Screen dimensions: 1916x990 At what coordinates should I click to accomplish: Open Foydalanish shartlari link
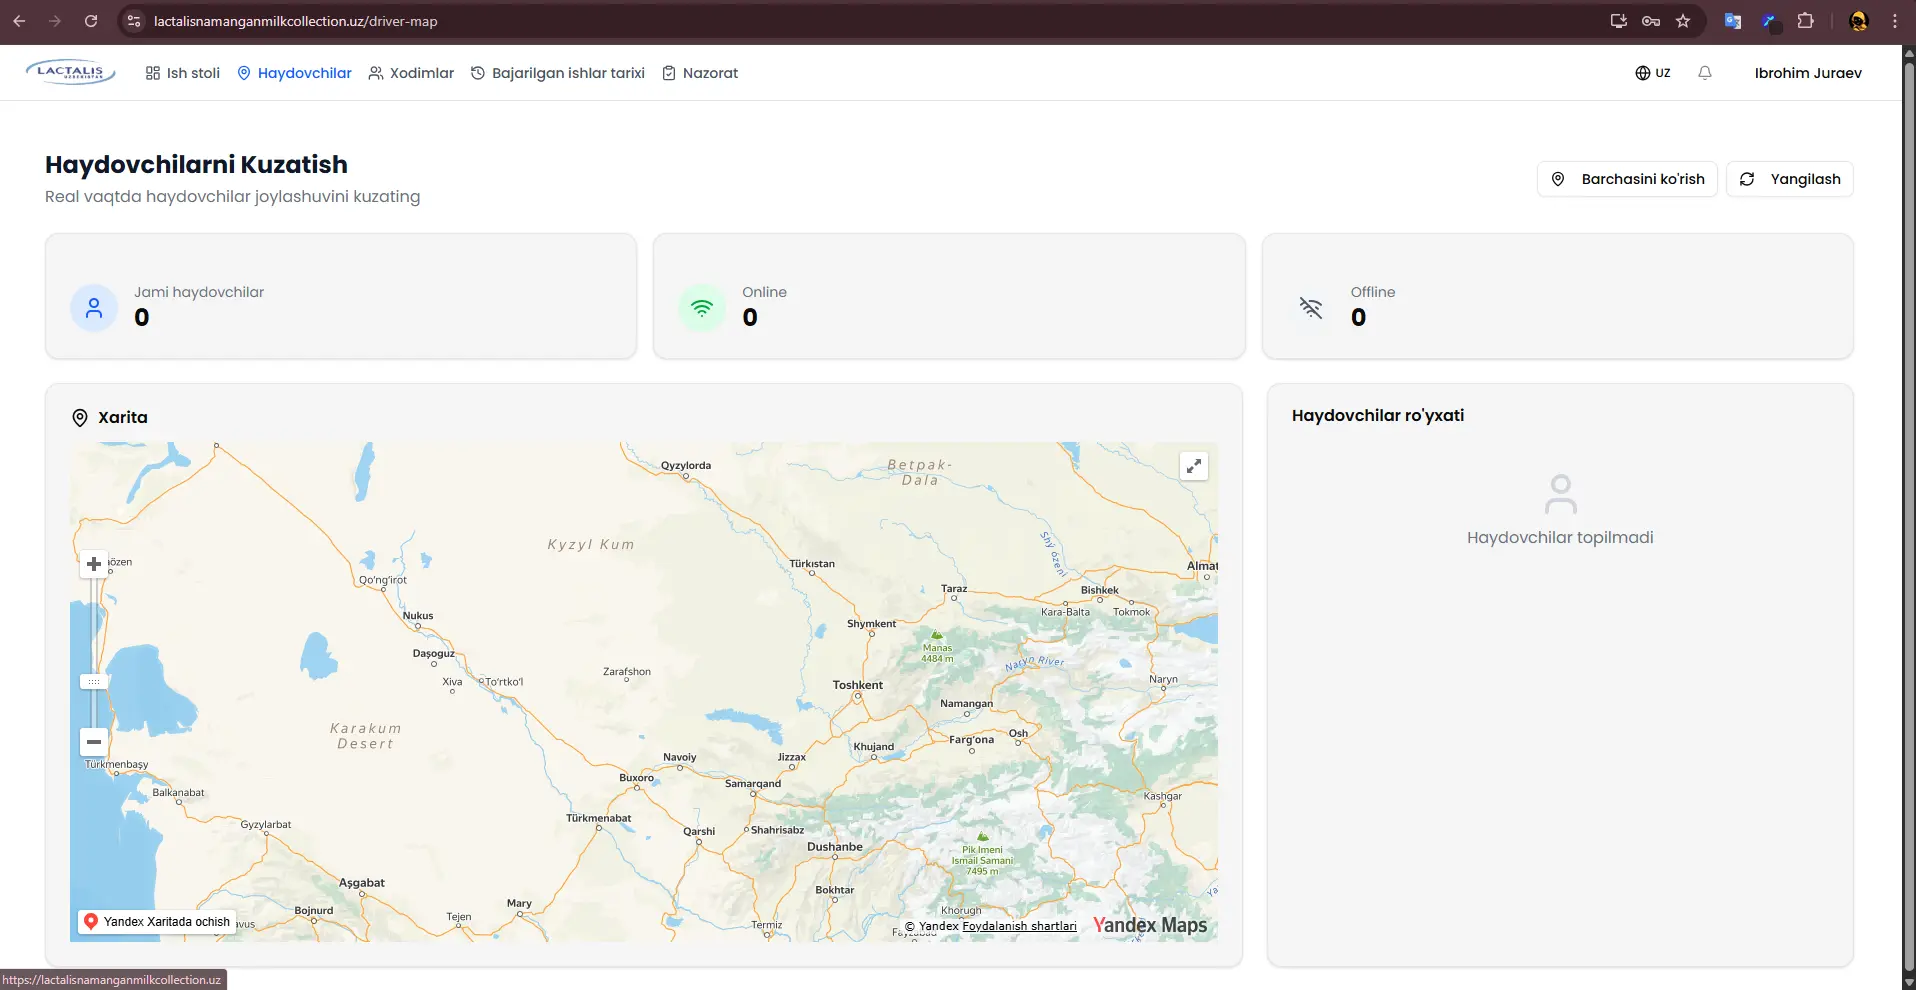(x=1019, y=926)
